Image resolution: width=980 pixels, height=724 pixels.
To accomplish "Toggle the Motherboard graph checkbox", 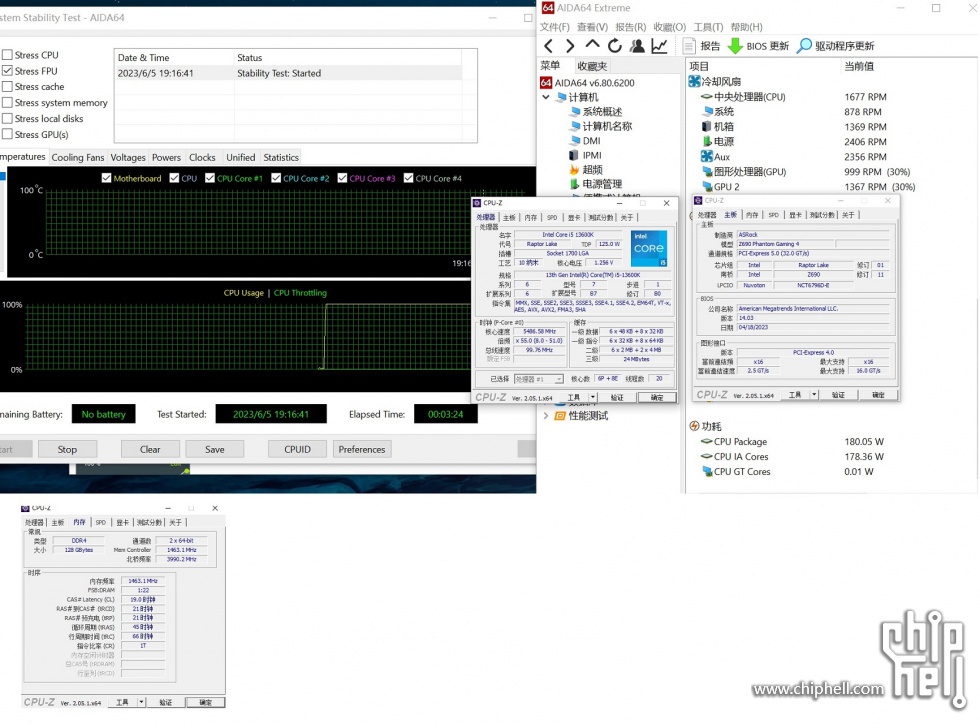I will [106, 178].
